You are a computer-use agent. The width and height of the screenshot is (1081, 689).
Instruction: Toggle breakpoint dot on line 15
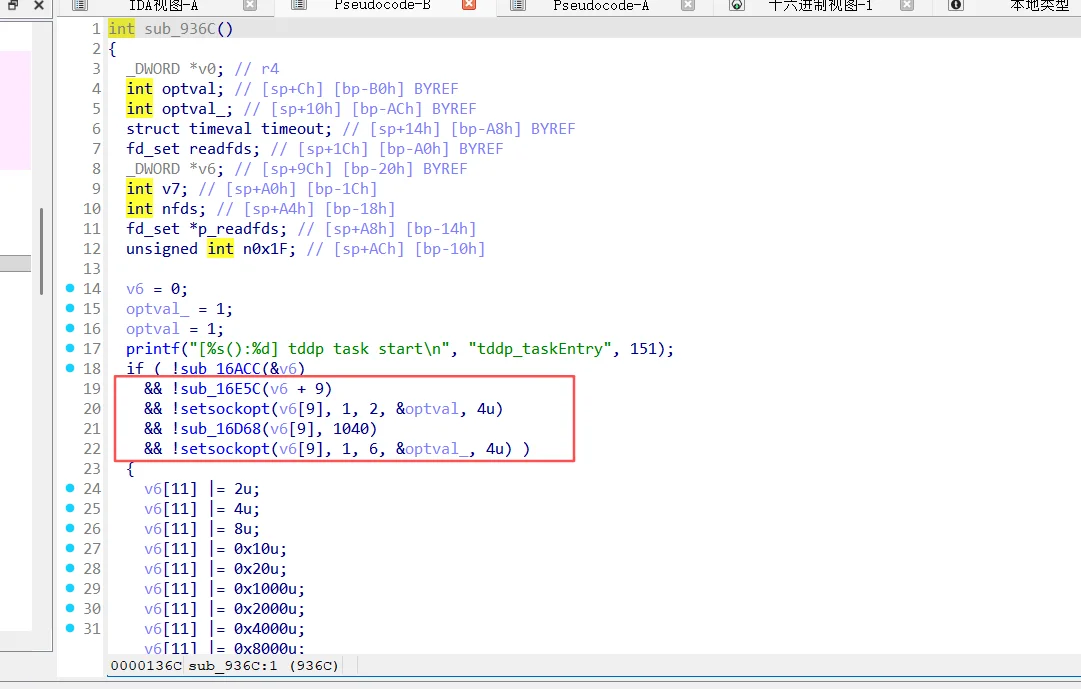coord(70,308)
